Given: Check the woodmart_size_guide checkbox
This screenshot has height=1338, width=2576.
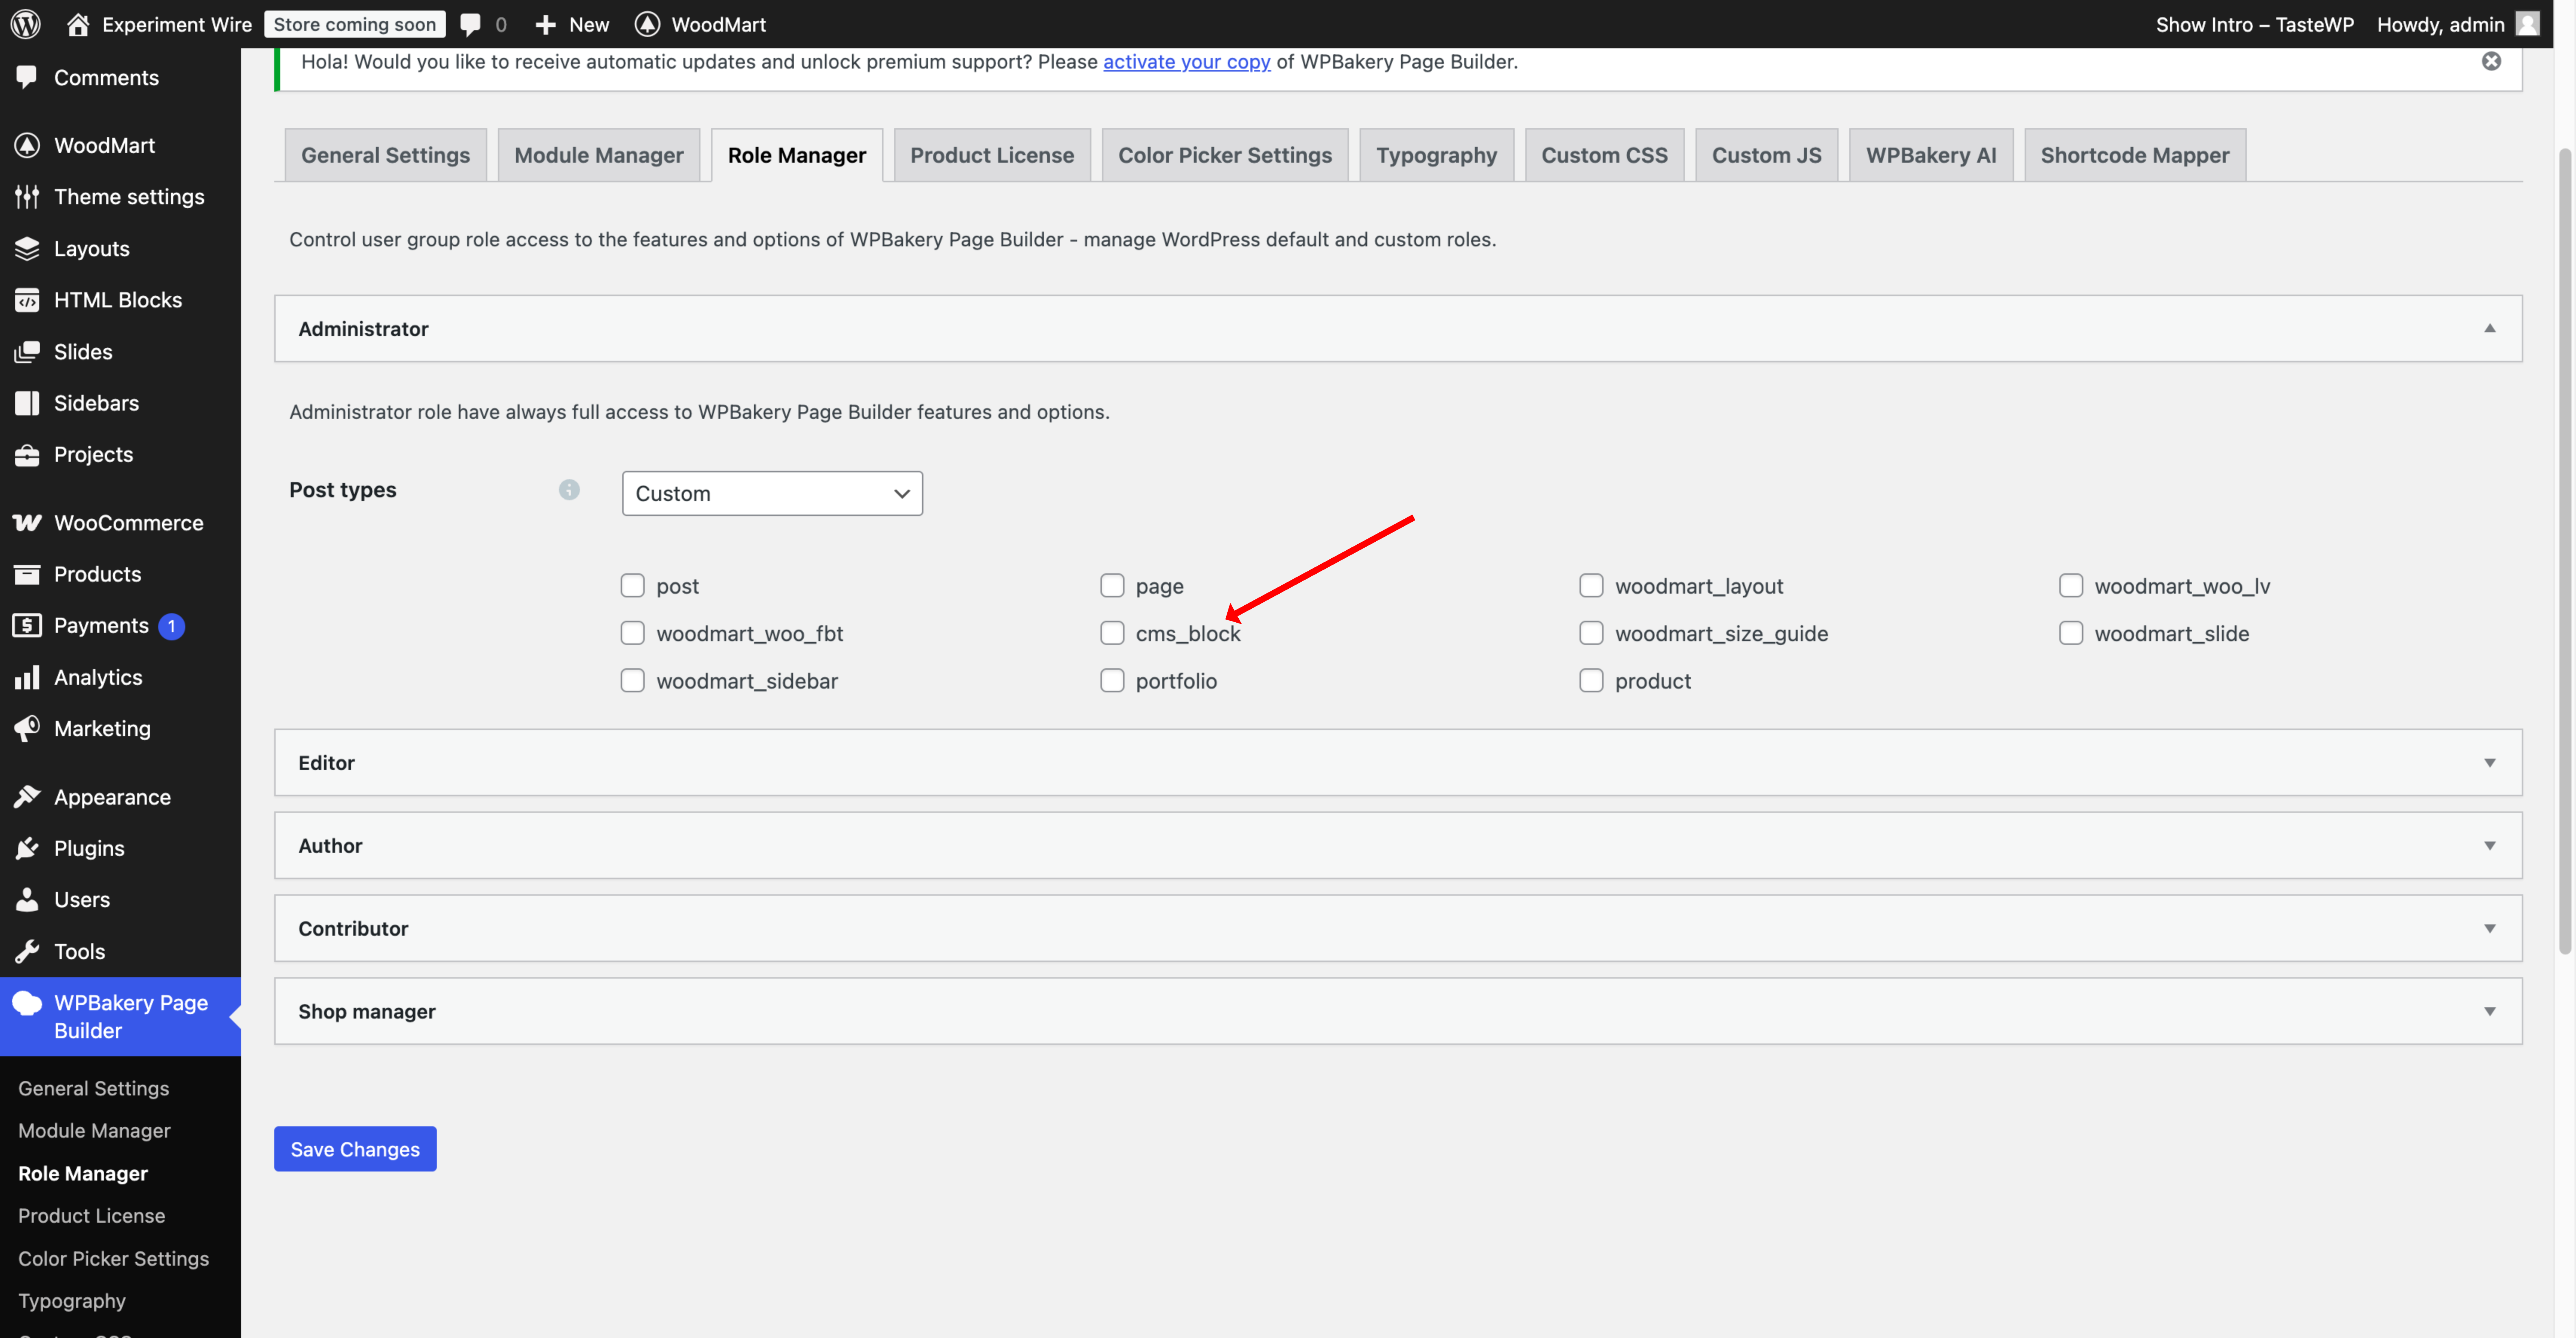Looking at the screenshot, I should (1591, 633).
